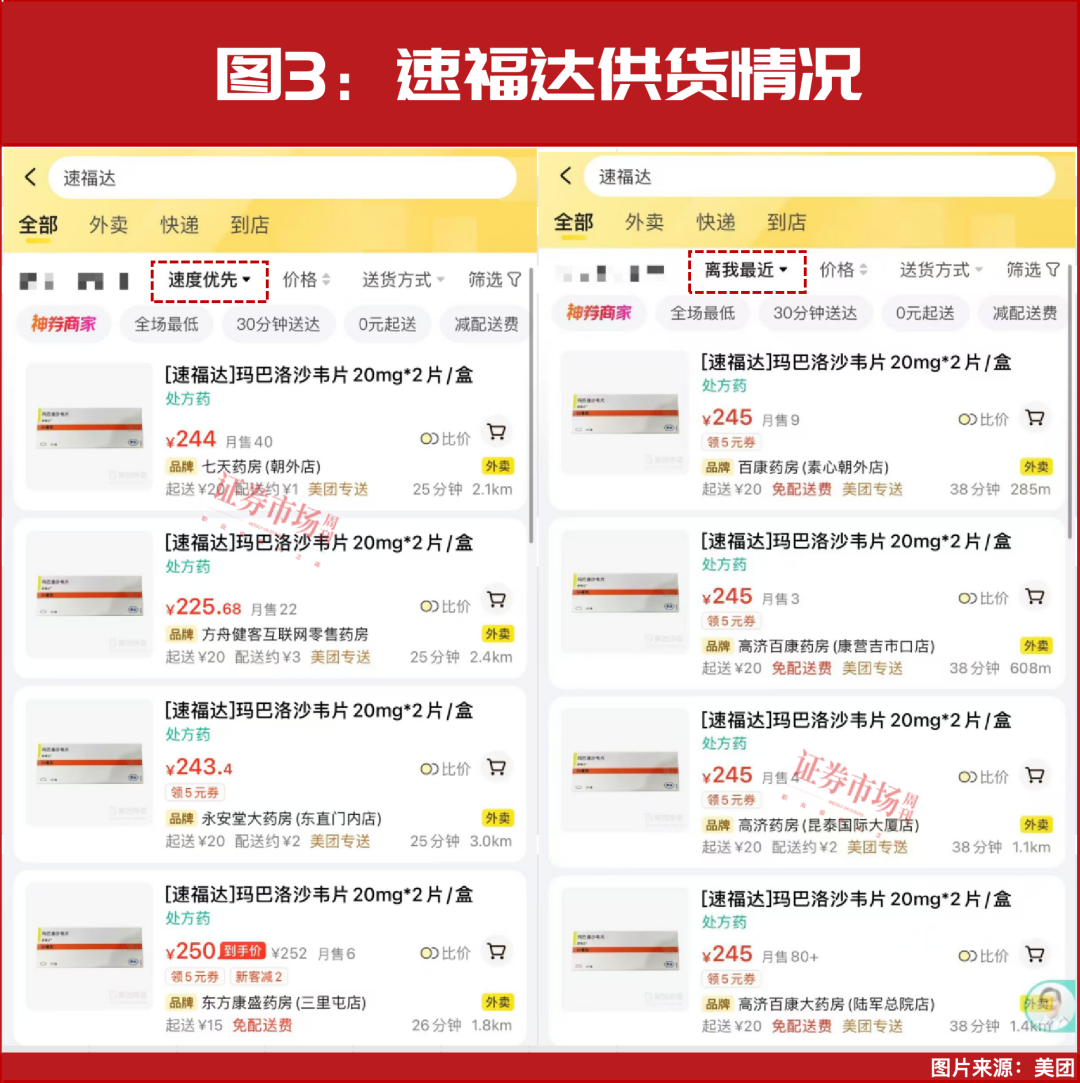Viewport: 1080px width, 1083px height.
Task: Open the 筛选 filter icon in right panel
Action: (x=1053, y=269)
